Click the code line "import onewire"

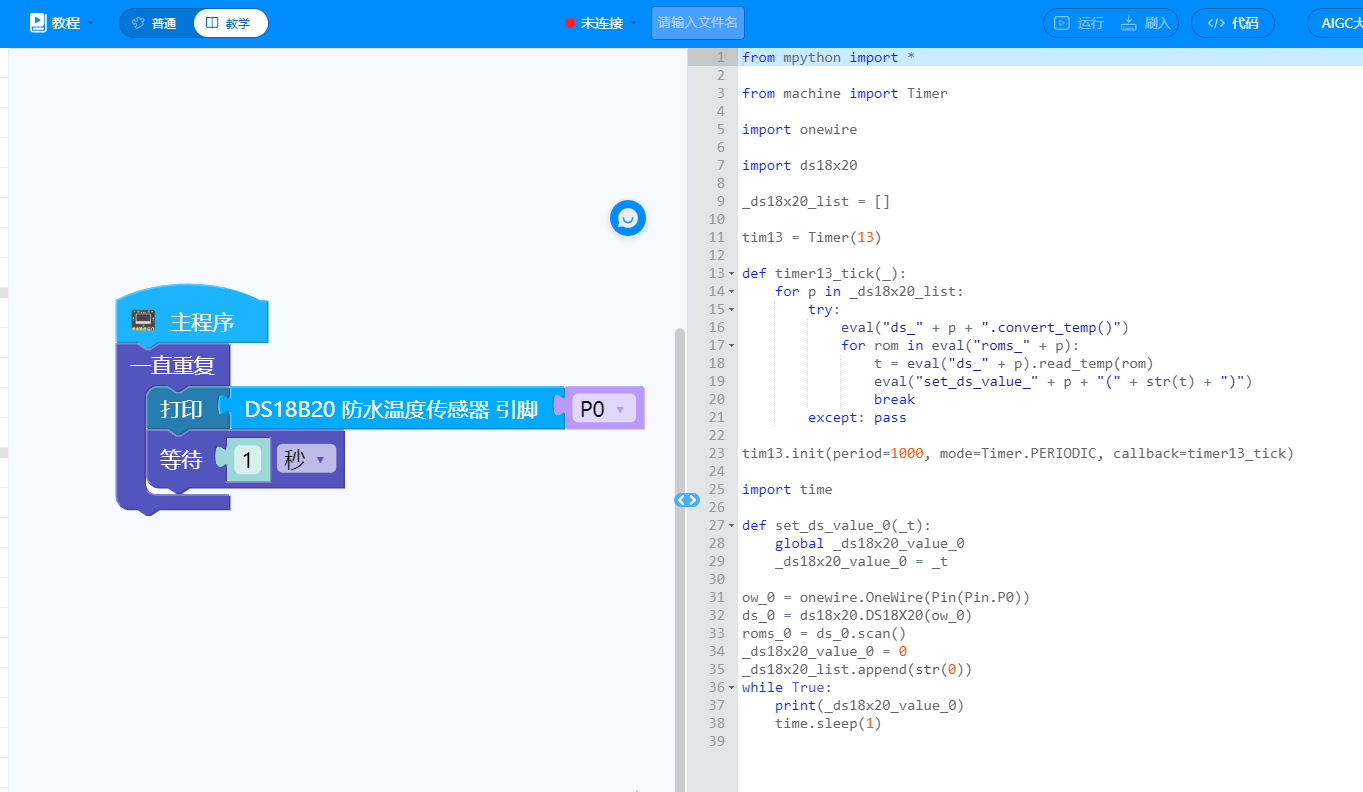(x=800, y=130)
